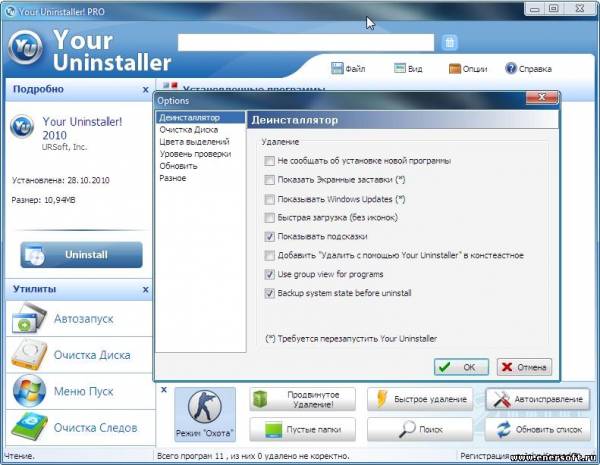Open the Очистка Диска utility
The image size is (600, 465).
[79, 355]
